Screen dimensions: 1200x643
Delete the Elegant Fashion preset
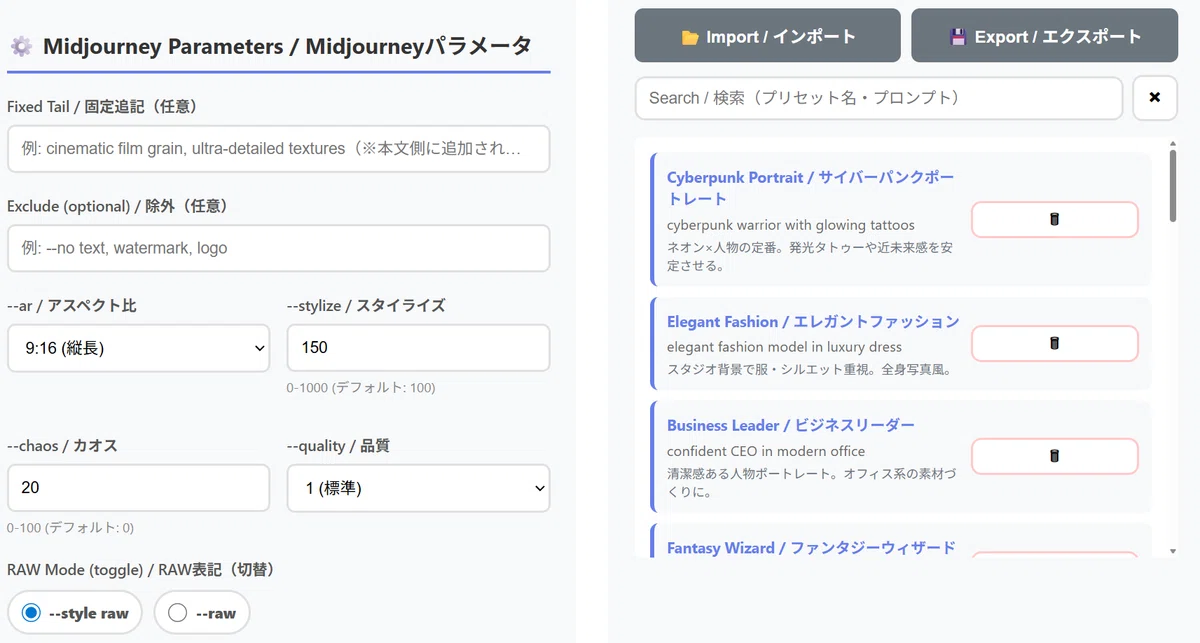click(x=1054, y=343)
